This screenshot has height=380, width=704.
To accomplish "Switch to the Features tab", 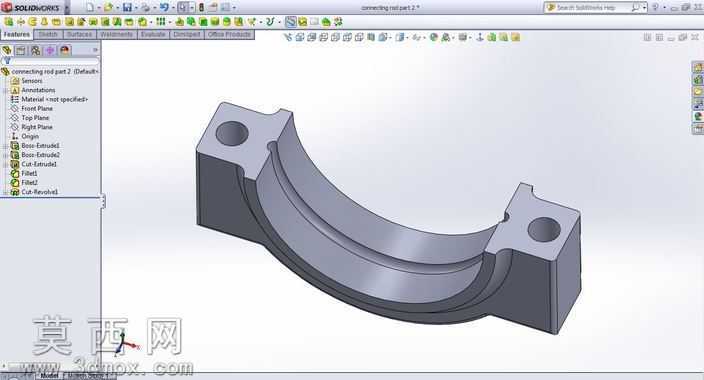I will pyautogui.click(x=17, y=35).
